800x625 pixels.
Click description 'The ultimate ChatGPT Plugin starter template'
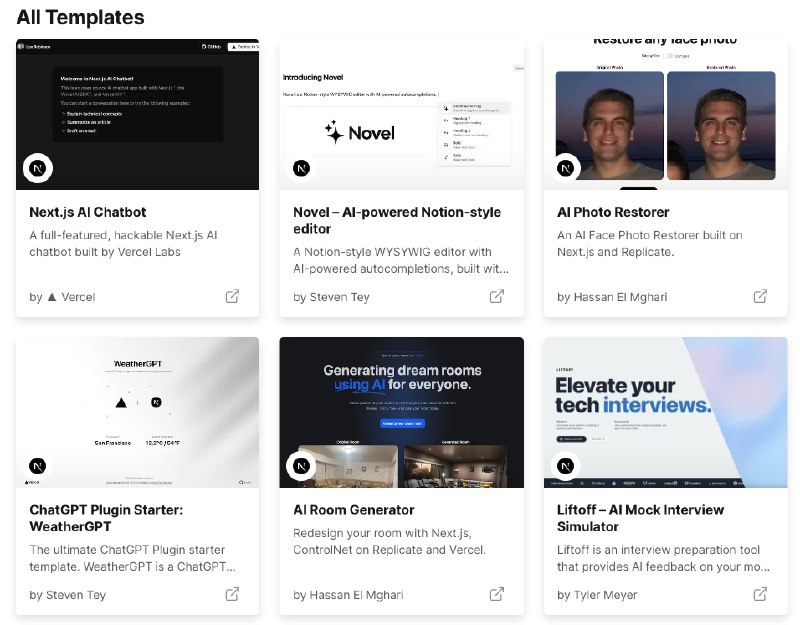[x=132, y=558]
